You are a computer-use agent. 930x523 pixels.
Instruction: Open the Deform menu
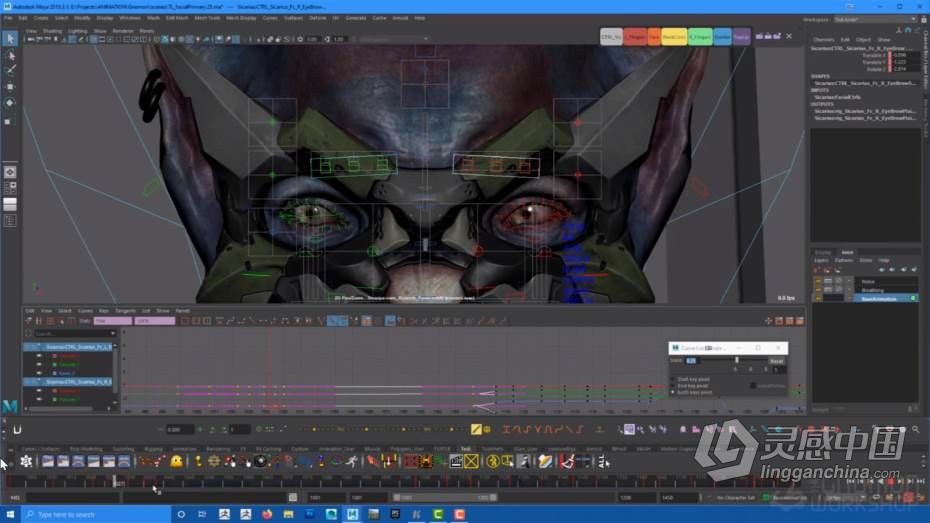click(x=317, y=18)
